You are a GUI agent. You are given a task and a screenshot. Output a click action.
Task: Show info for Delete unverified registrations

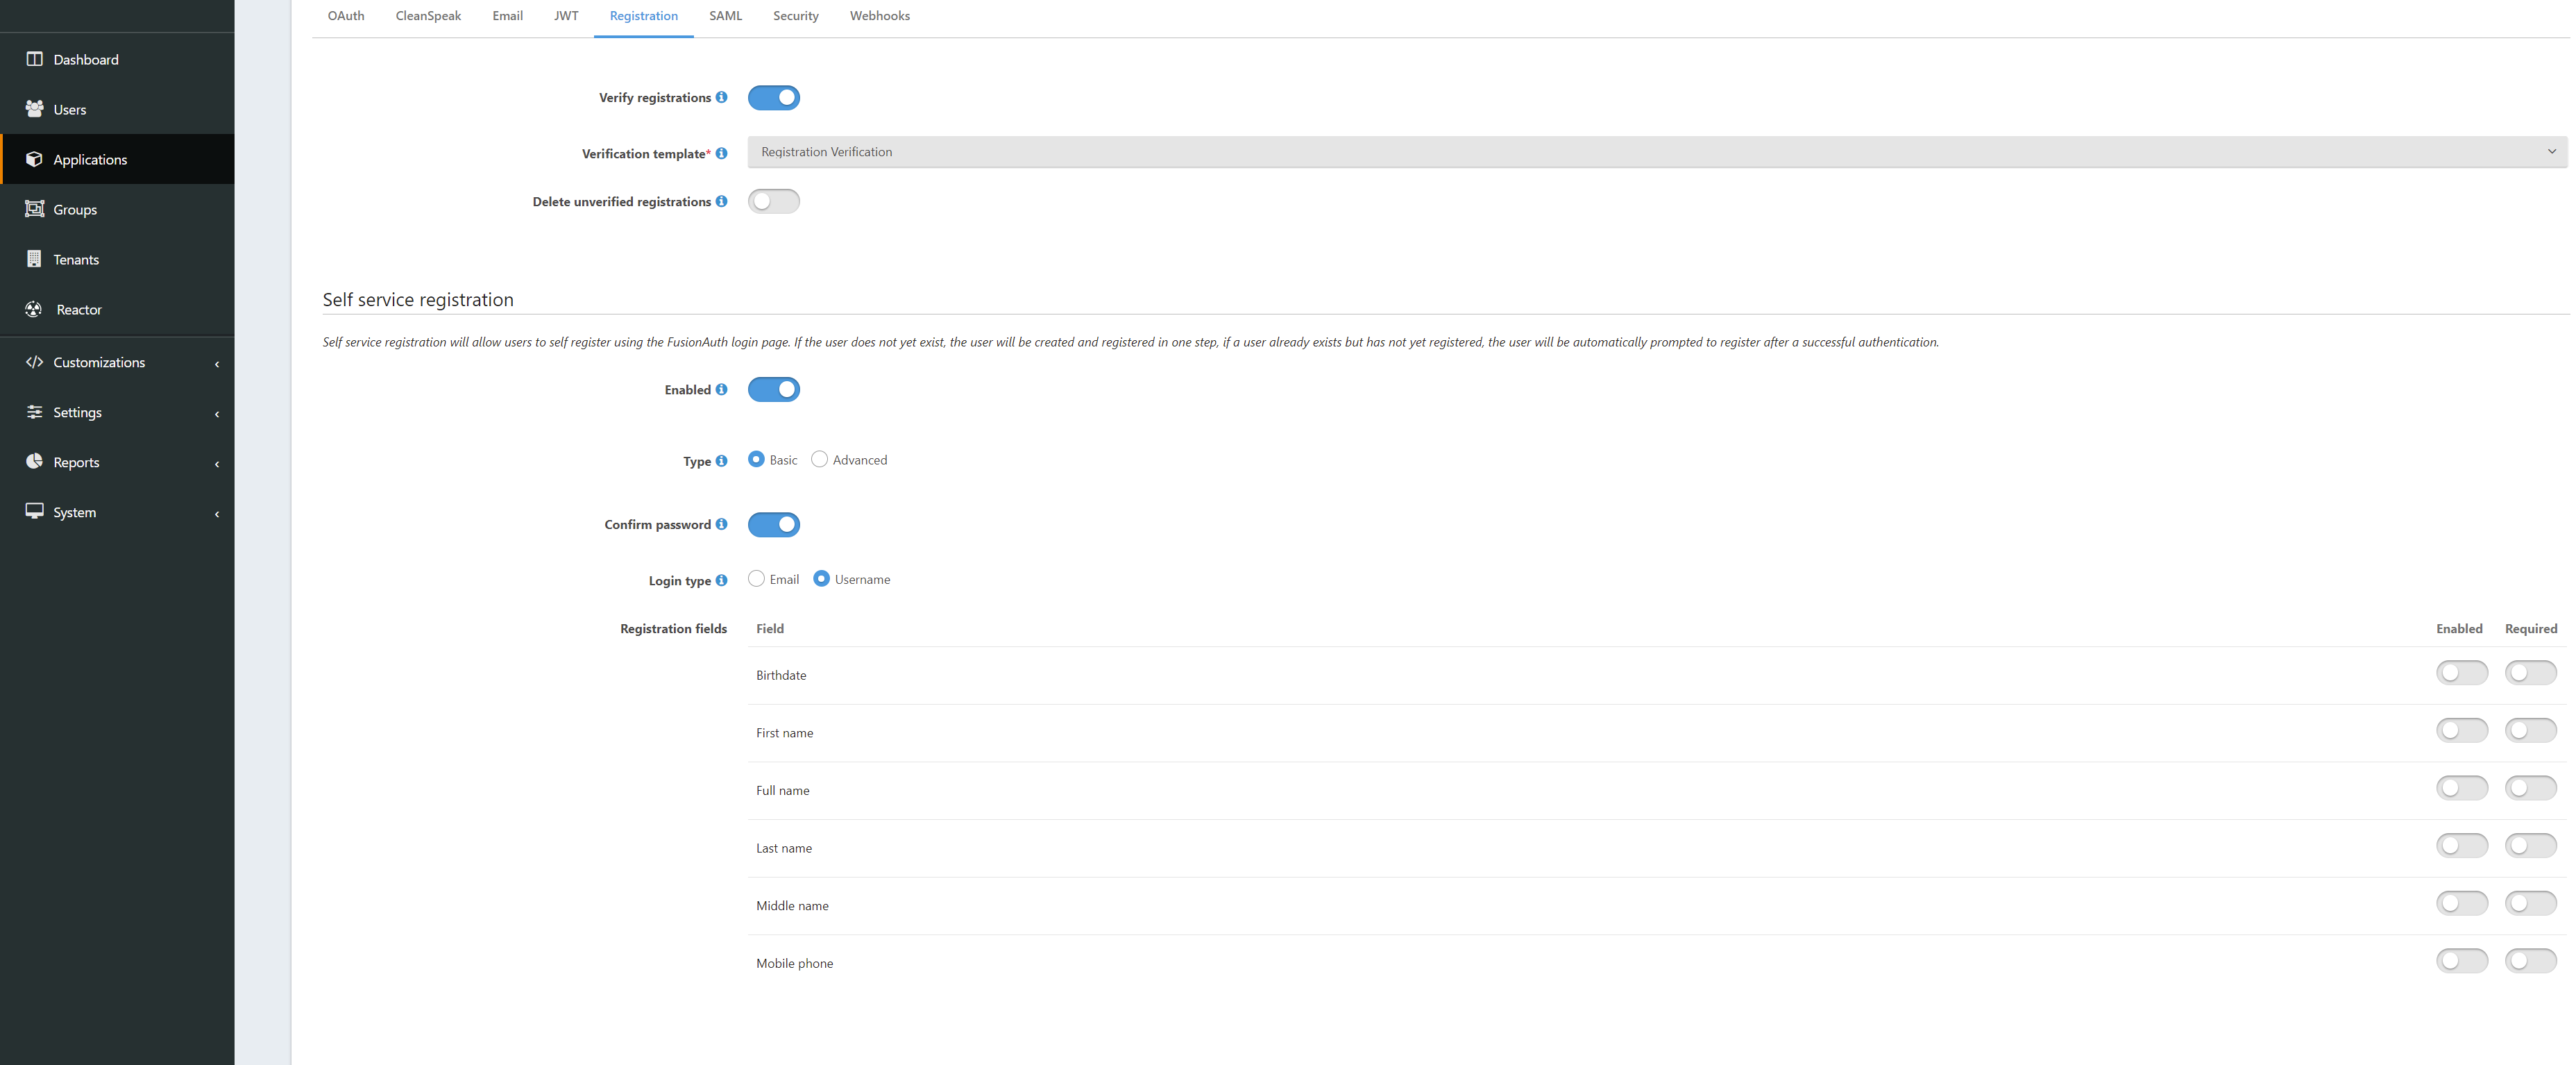pyautogui.click(x=721, y=201)
